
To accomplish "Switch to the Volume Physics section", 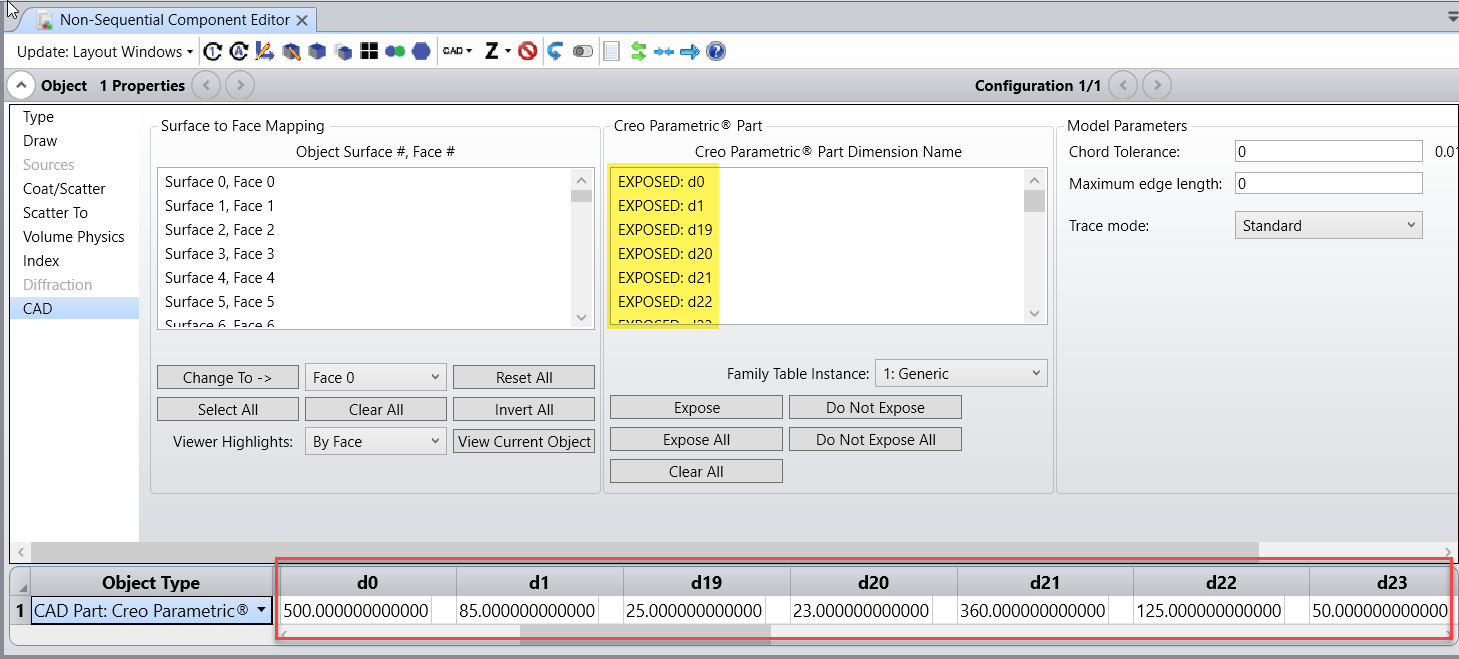I will 74,237.
